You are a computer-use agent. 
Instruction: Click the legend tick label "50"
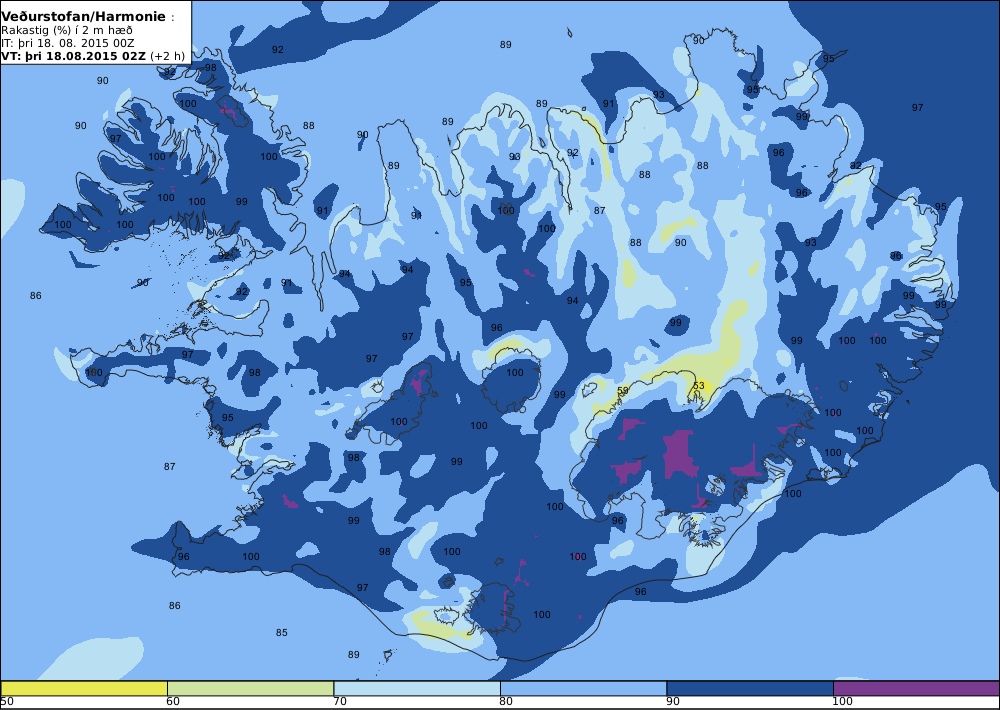7,702
